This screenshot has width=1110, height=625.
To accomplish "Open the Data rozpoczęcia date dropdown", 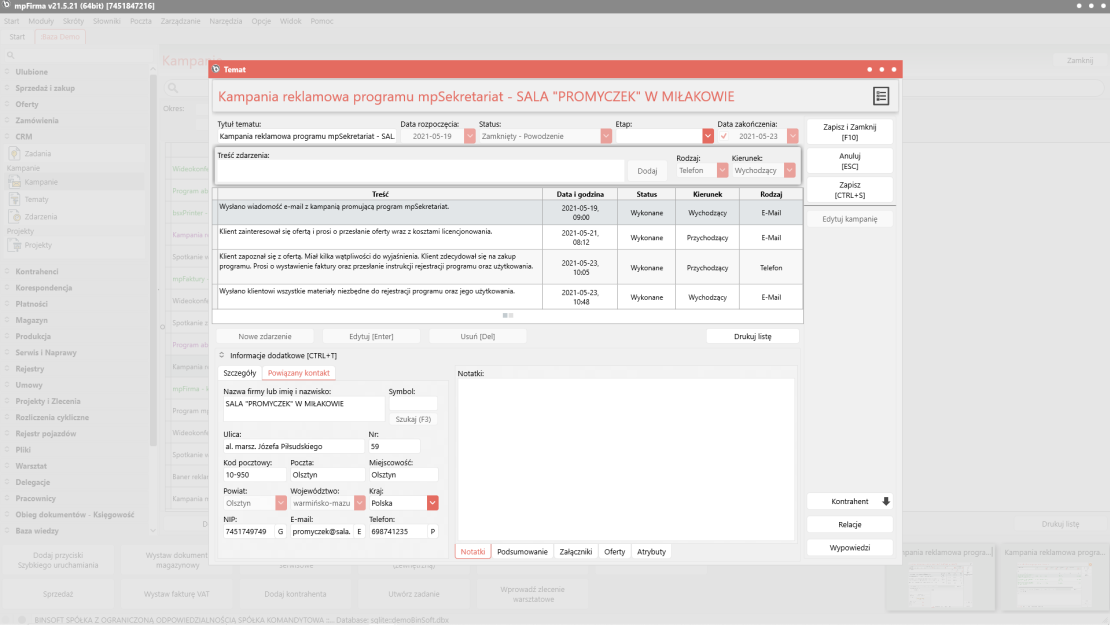I will (469, 136).
